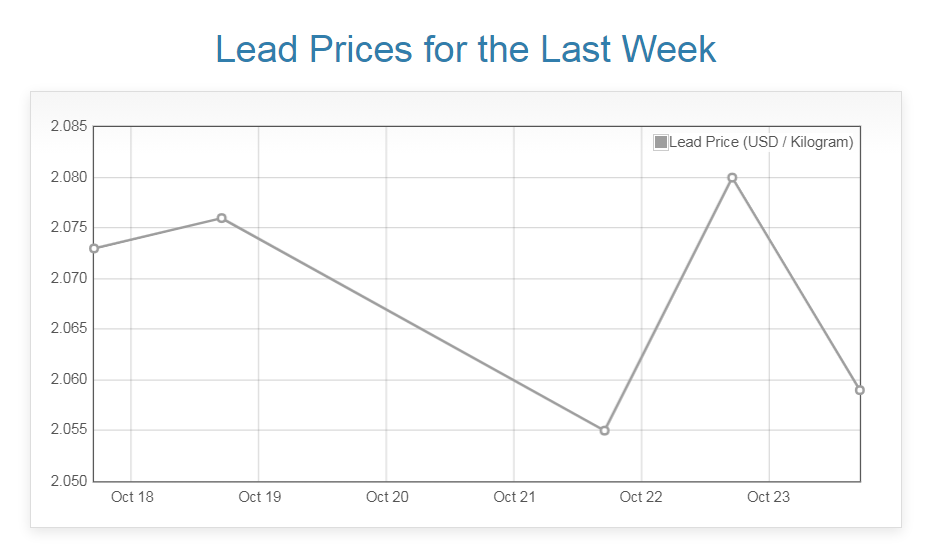
Task: Click the 2.085 y-axis label
Action: tap(68, 127)
